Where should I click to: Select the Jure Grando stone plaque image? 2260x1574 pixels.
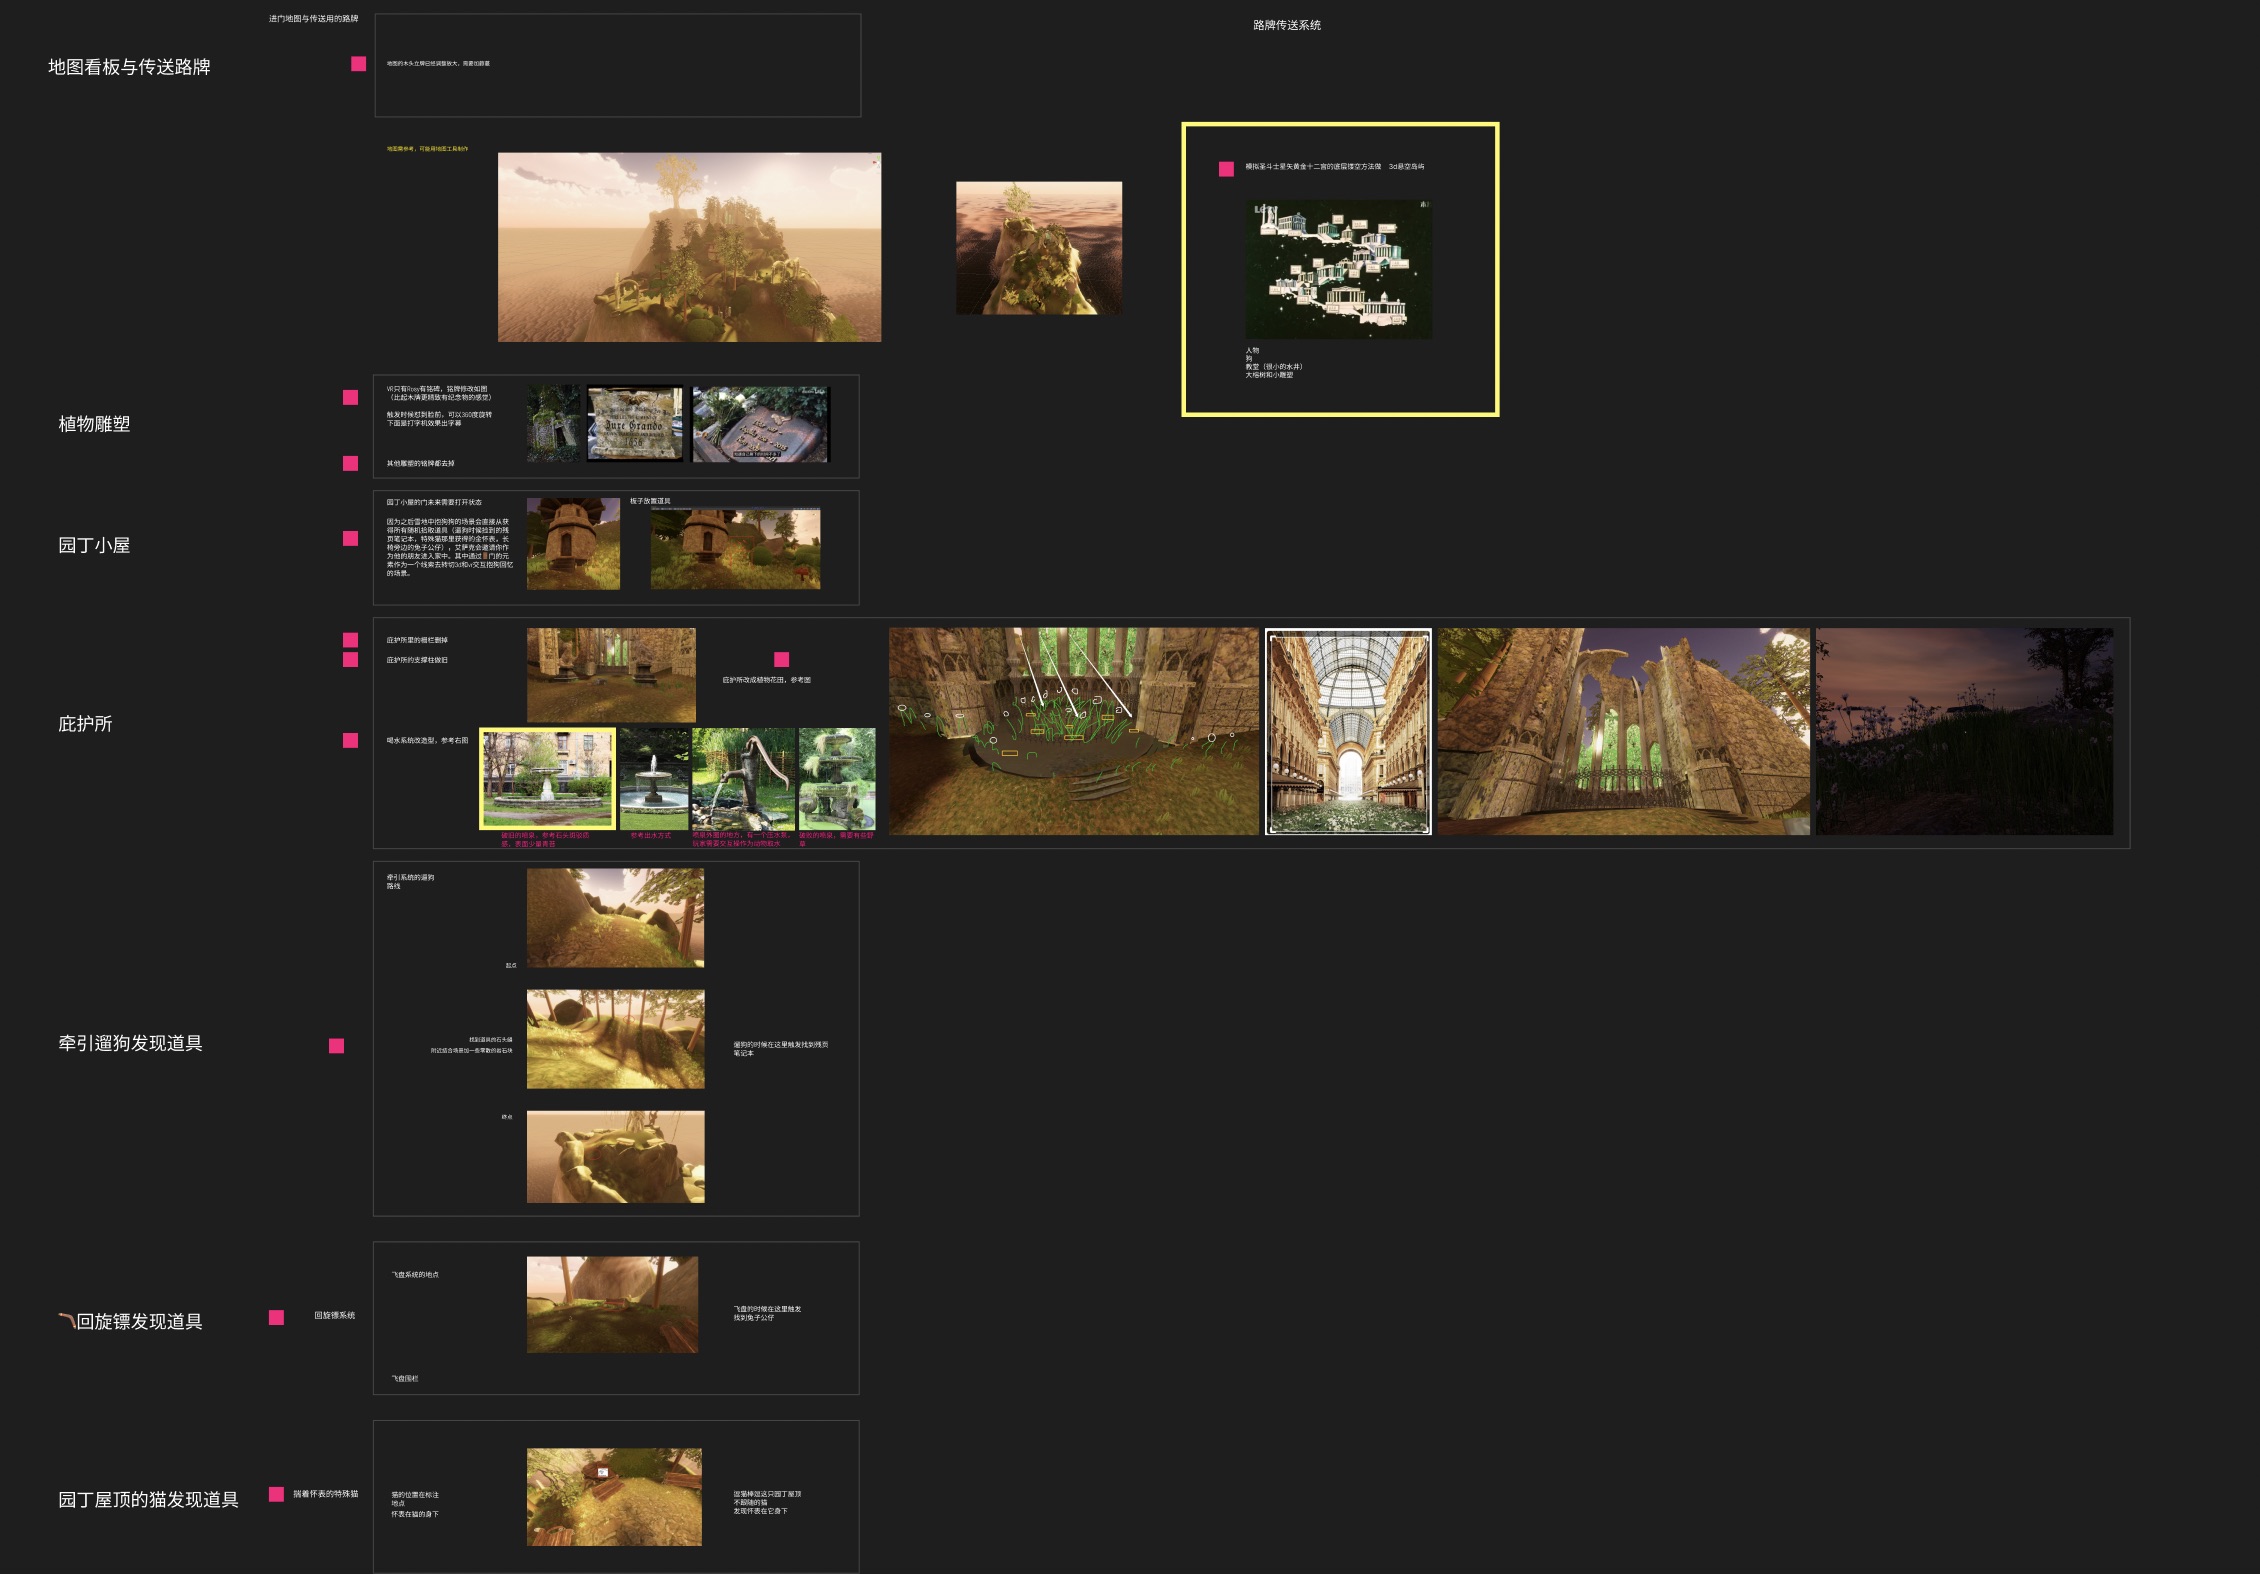(635, 424)
